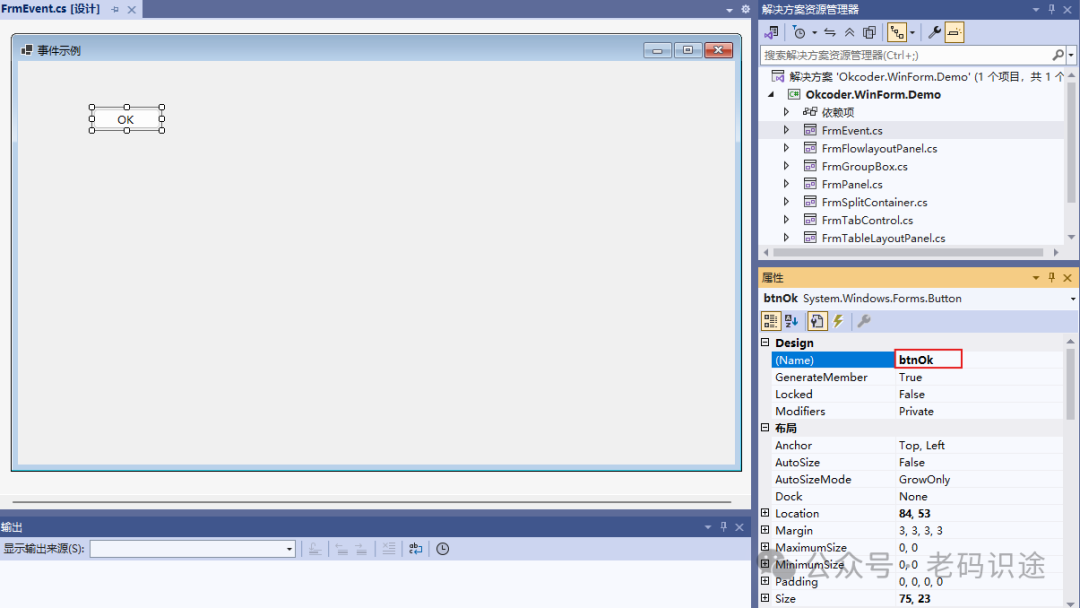This screenshot has height=608, width=1080.
Task: Pin the FrmEvent.cs design tab
Action: (114, 9)
